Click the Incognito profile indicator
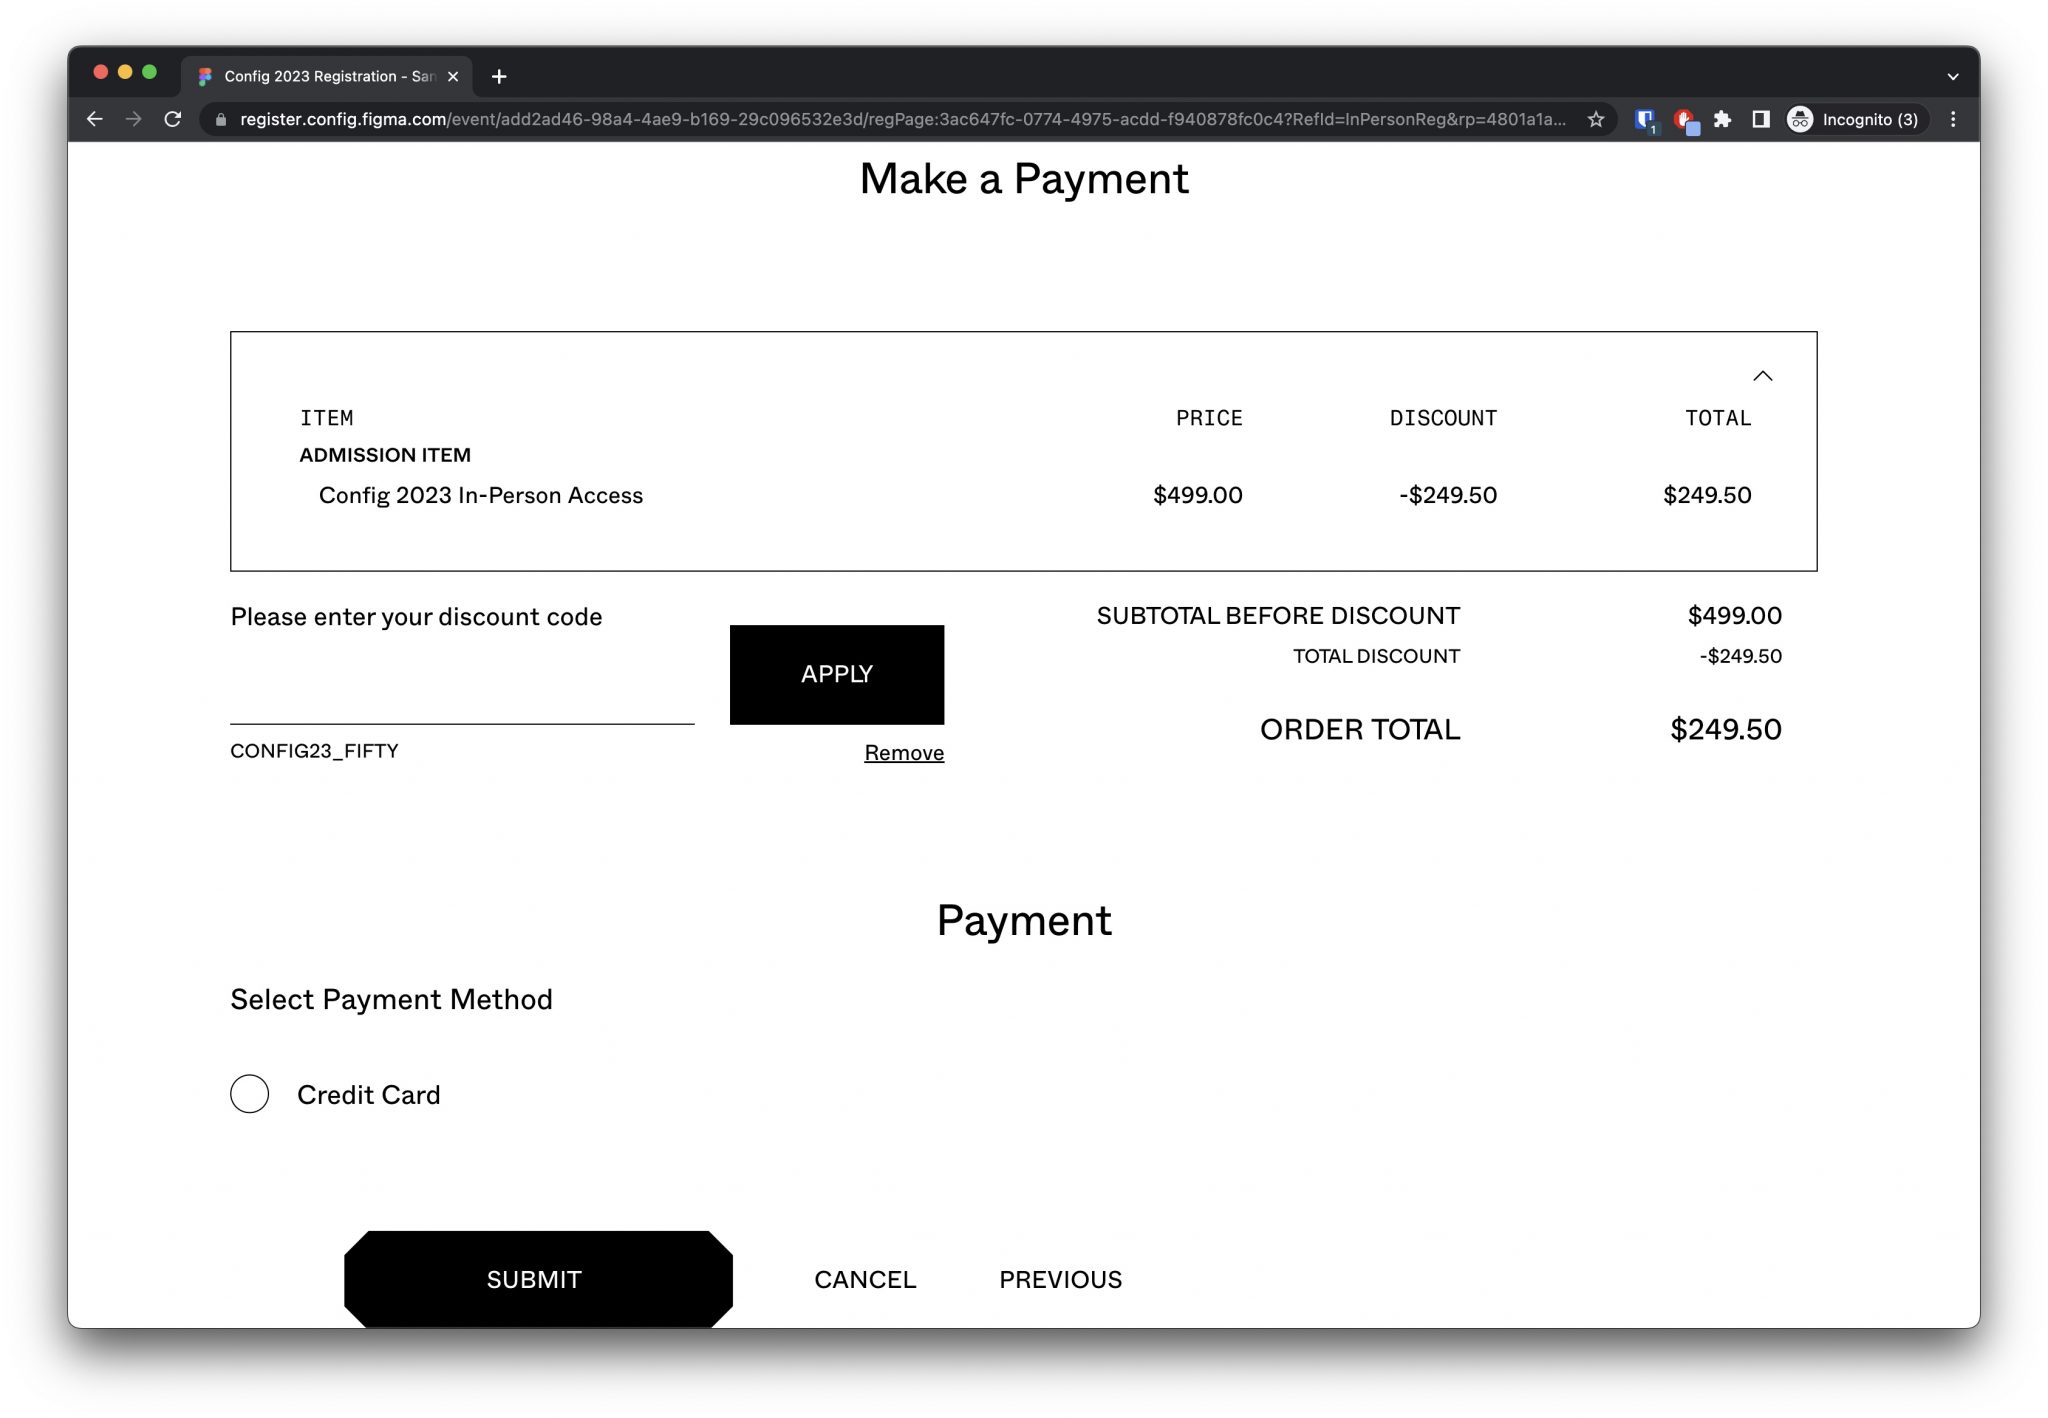The width and height of the screenshot is (2048, 1418). 1857,119
